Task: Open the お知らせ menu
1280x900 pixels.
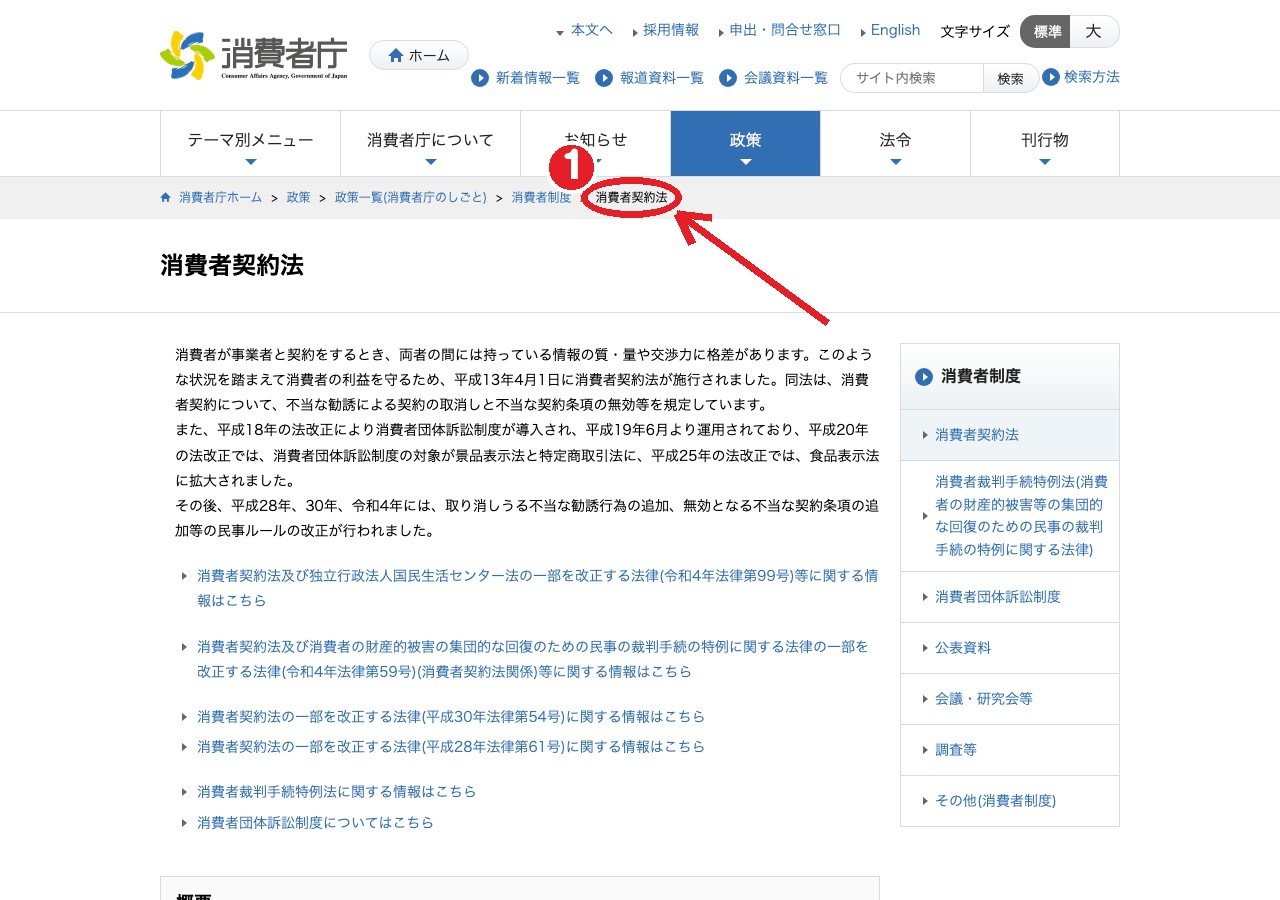Action: click(596, 143)
